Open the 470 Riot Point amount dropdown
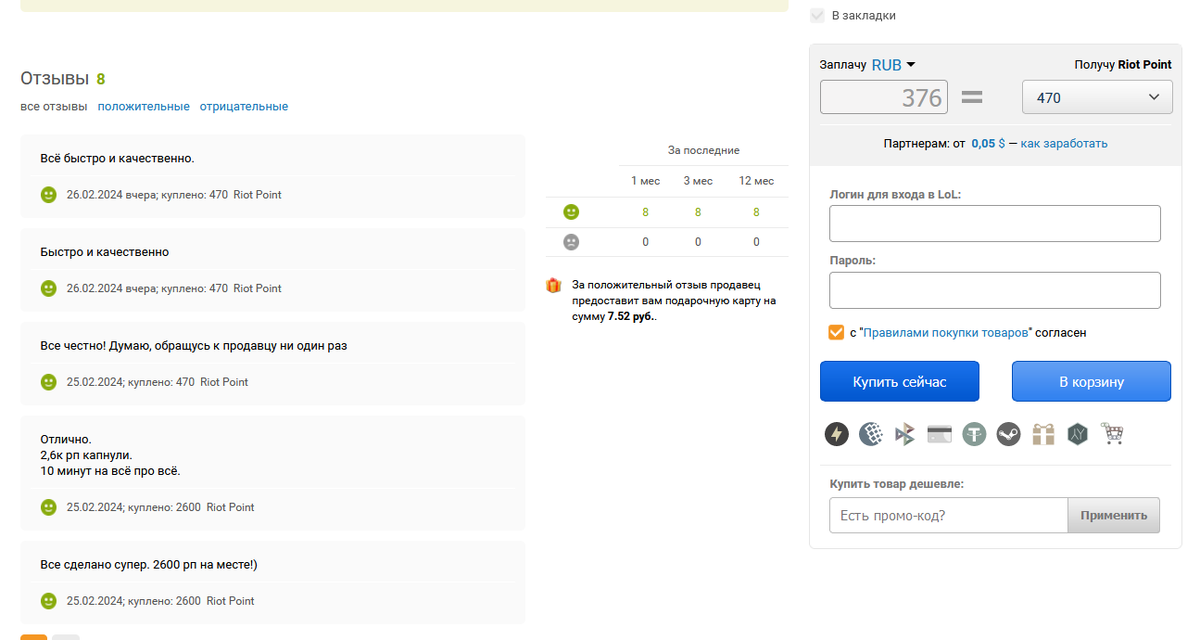The width and height of the screenshot is (1200, 640). tap(1096, 97)
